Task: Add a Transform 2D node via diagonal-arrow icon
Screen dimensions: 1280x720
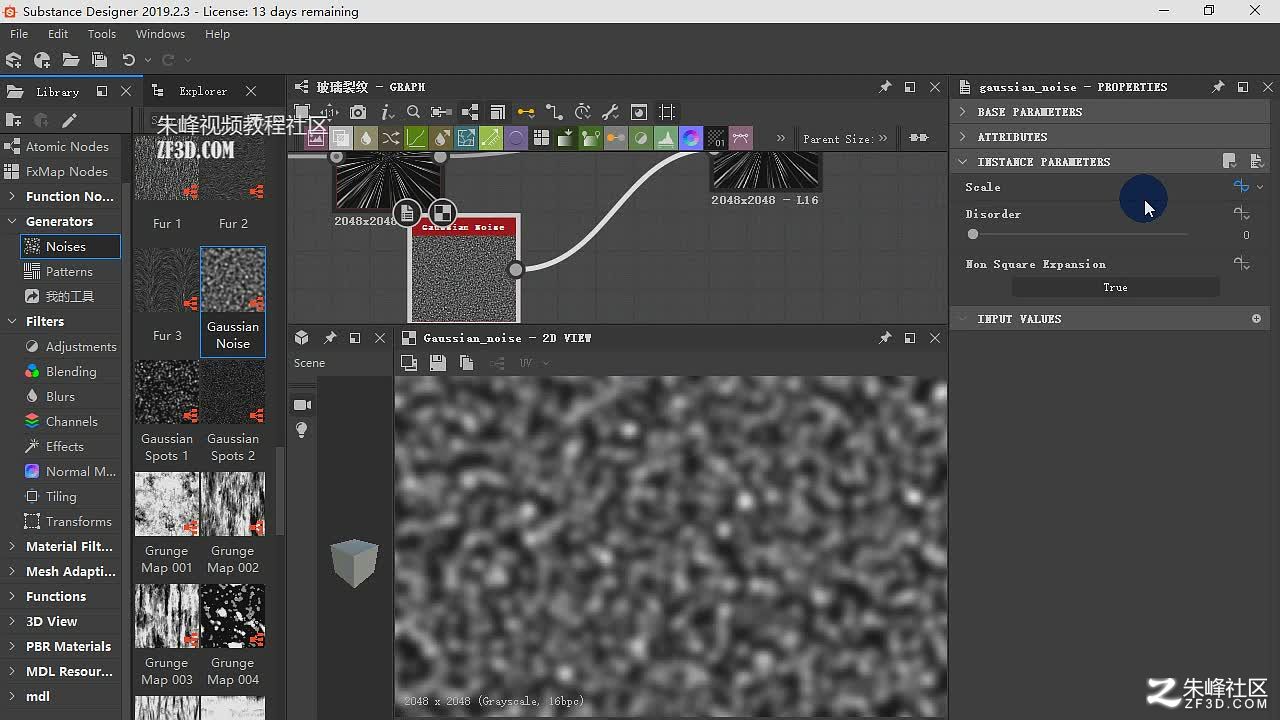Action: 491,138
